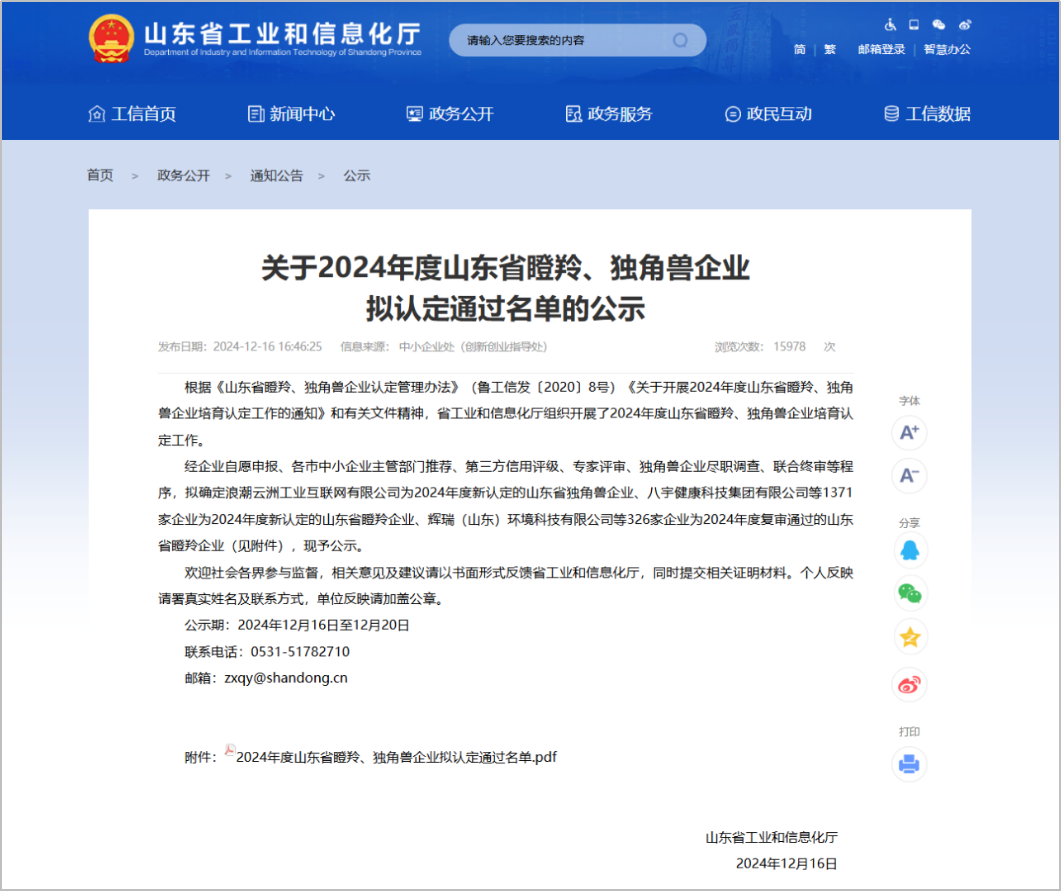Decrease font size with A- button

[x=909, y=476]
